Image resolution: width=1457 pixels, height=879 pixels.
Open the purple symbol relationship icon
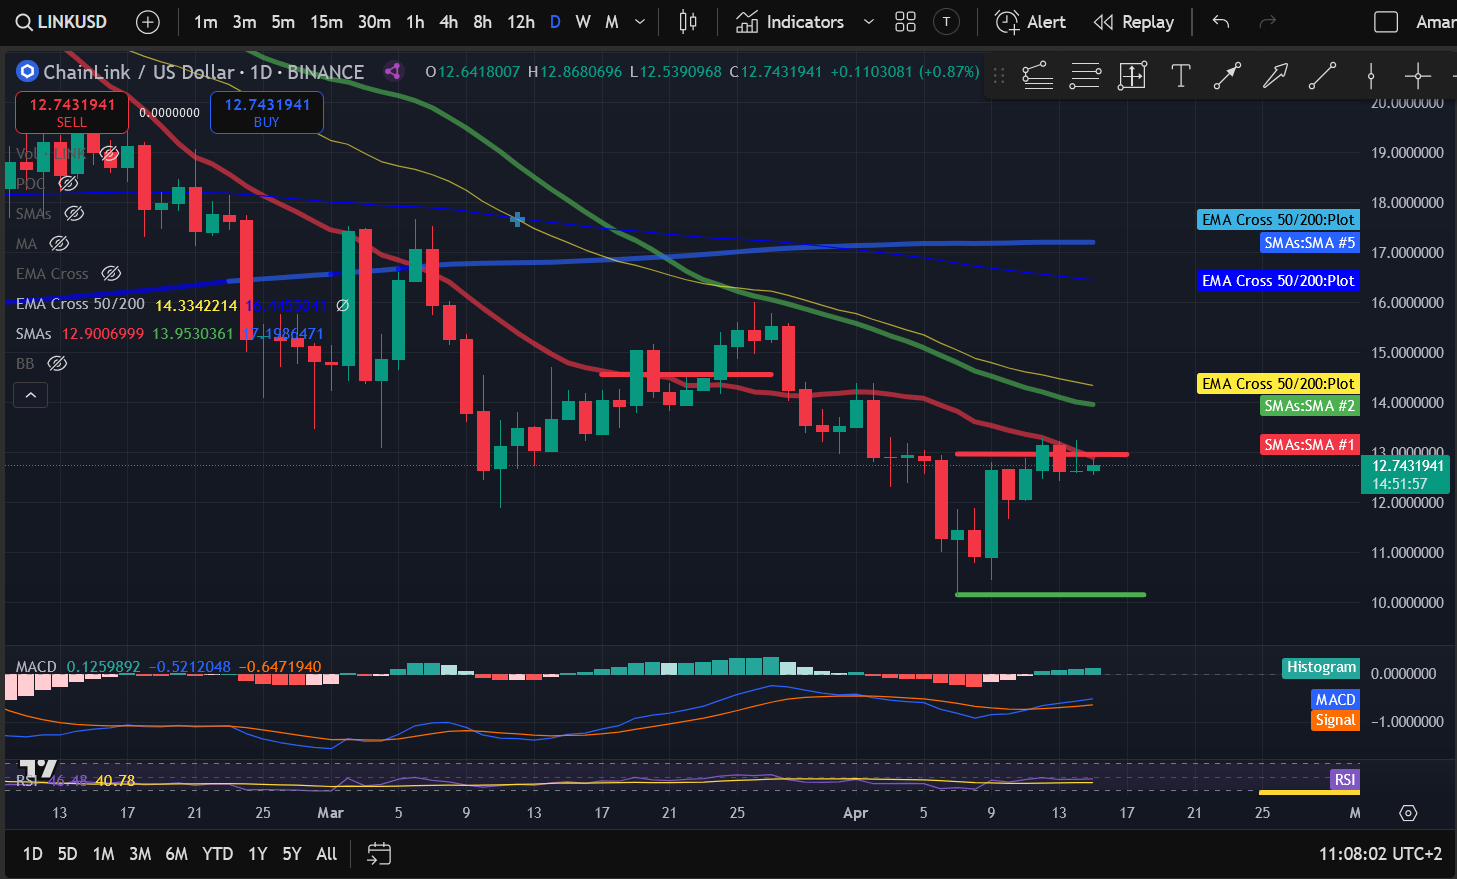(392, 71)
